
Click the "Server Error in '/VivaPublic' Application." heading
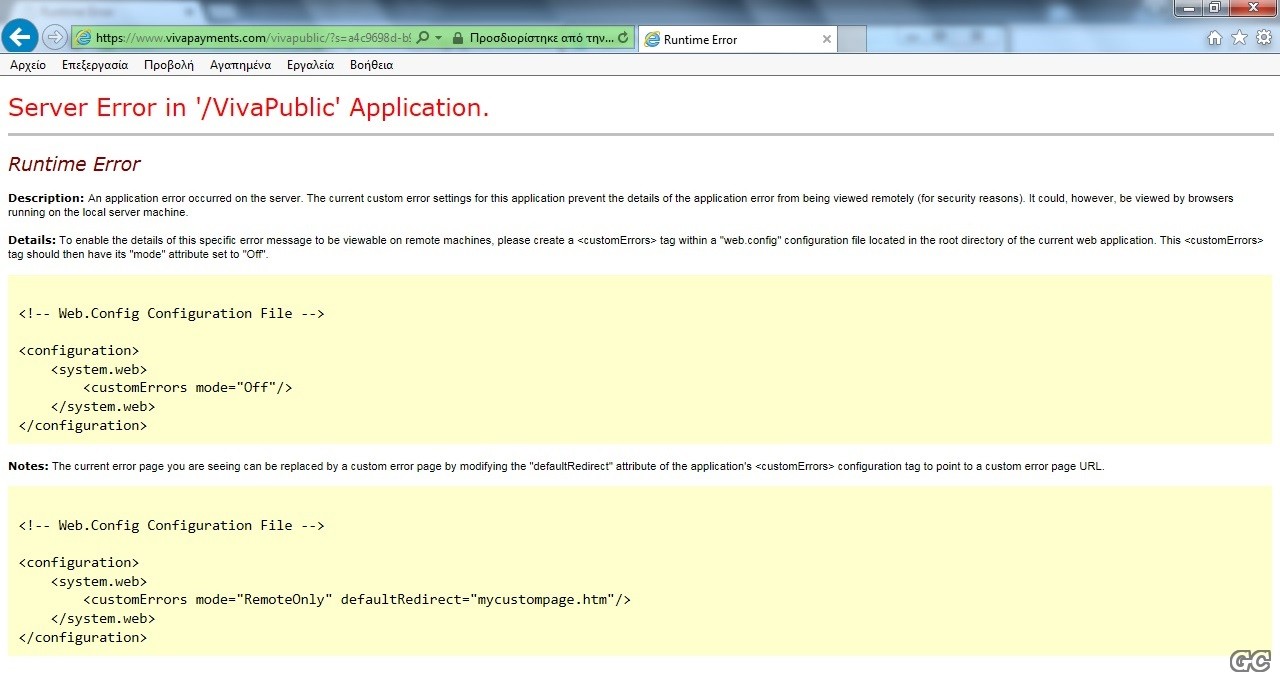point(249,108)
